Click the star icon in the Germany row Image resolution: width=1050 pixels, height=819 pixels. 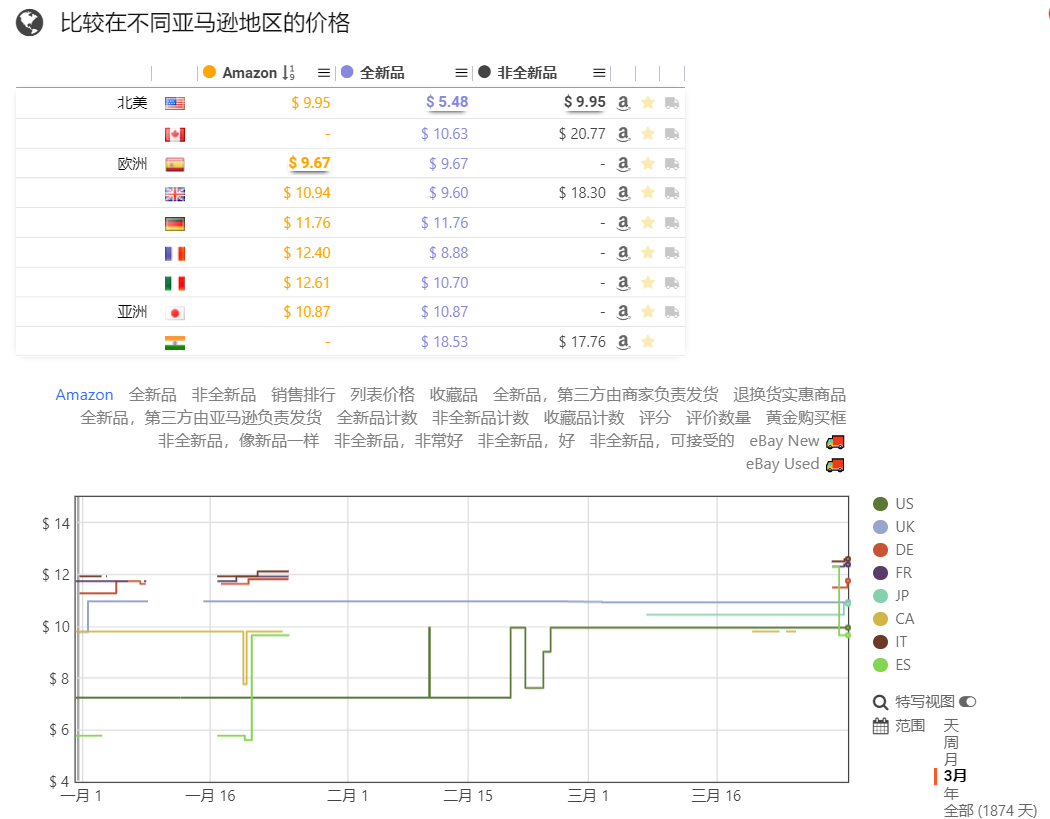pos(648,222)
